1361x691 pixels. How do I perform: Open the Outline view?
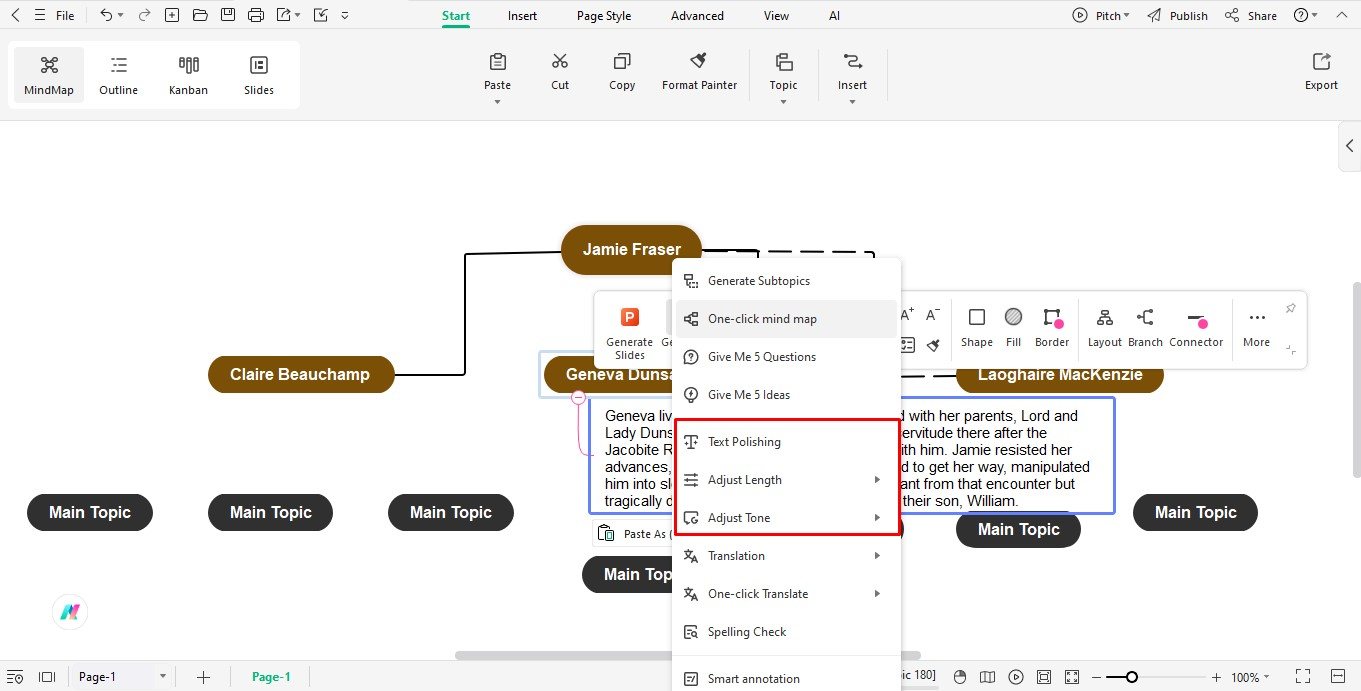[x=118, y=74]
